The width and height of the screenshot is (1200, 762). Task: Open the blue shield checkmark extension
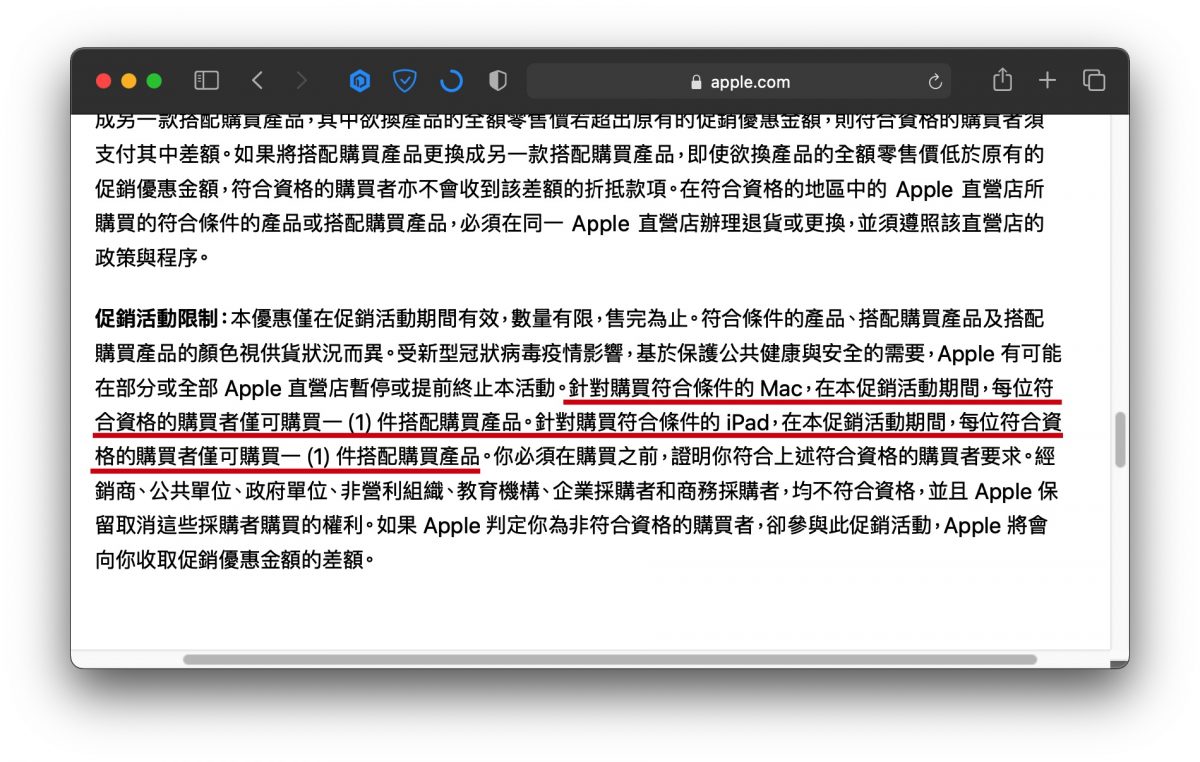pos(404,81)
